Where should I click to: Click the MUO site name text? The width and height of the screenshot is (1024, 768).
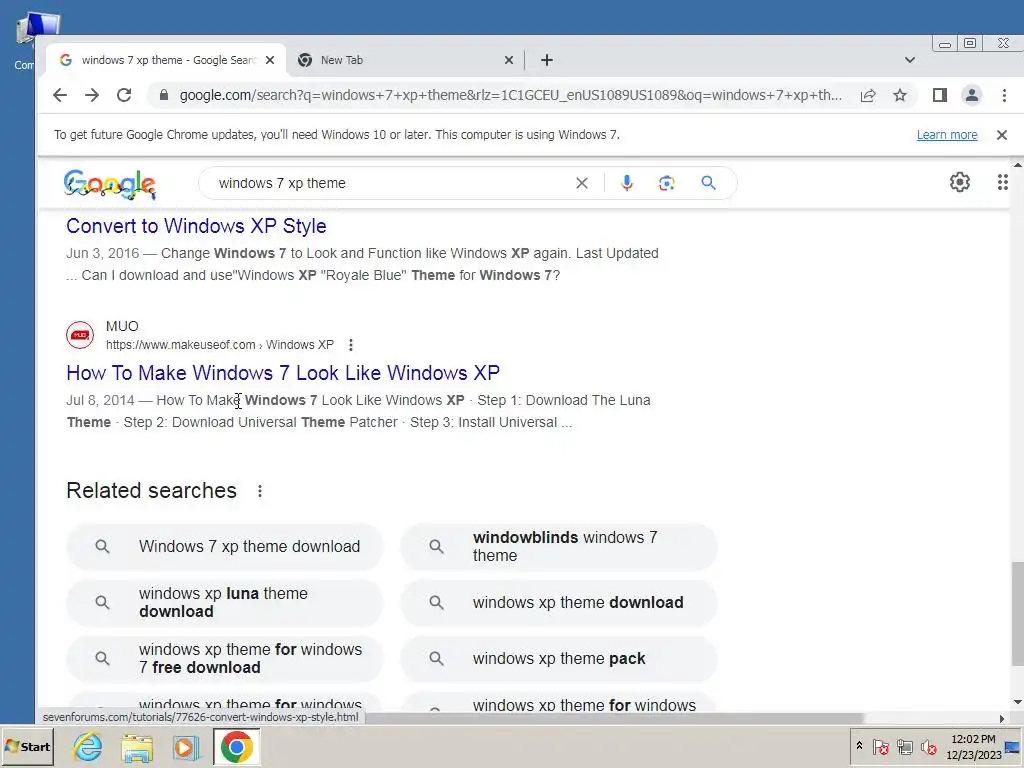coord(122,326)
